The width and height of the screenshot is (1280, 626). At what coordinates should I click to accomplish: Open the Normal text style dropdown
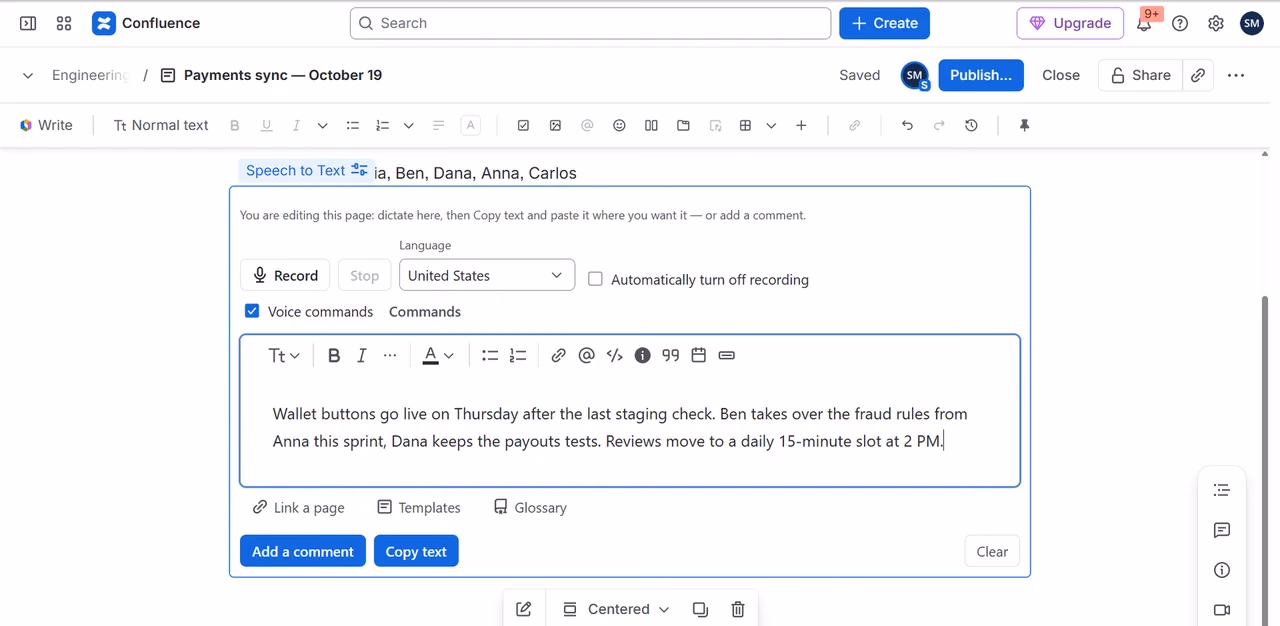(x=160, y=125)
